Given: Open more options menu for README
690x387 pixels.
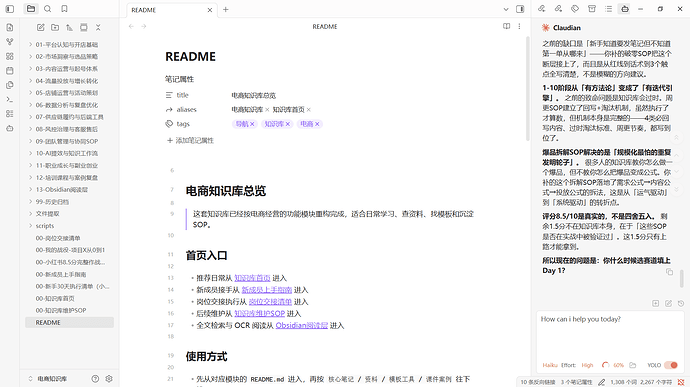Looking at the screenshot, I should click(x=519, y=26).
